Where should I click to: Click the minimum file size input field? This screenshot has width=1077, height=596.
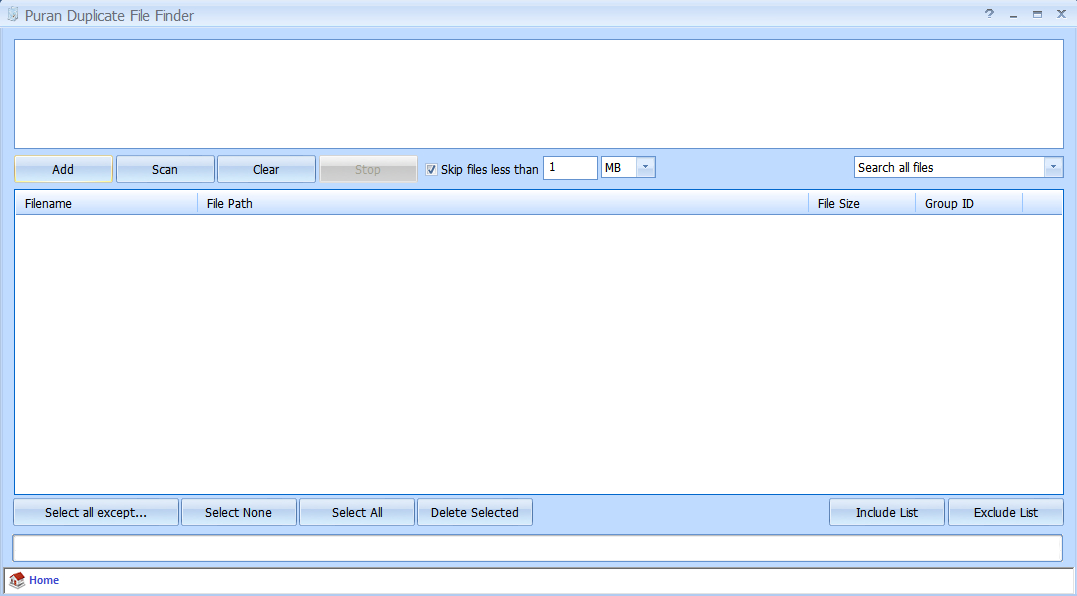(x=570, y=168)
